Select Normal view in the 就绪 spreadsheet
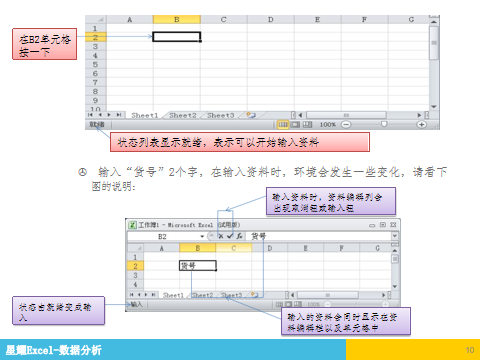Screen dimensions: 480x360 click(x=283, y=125)
